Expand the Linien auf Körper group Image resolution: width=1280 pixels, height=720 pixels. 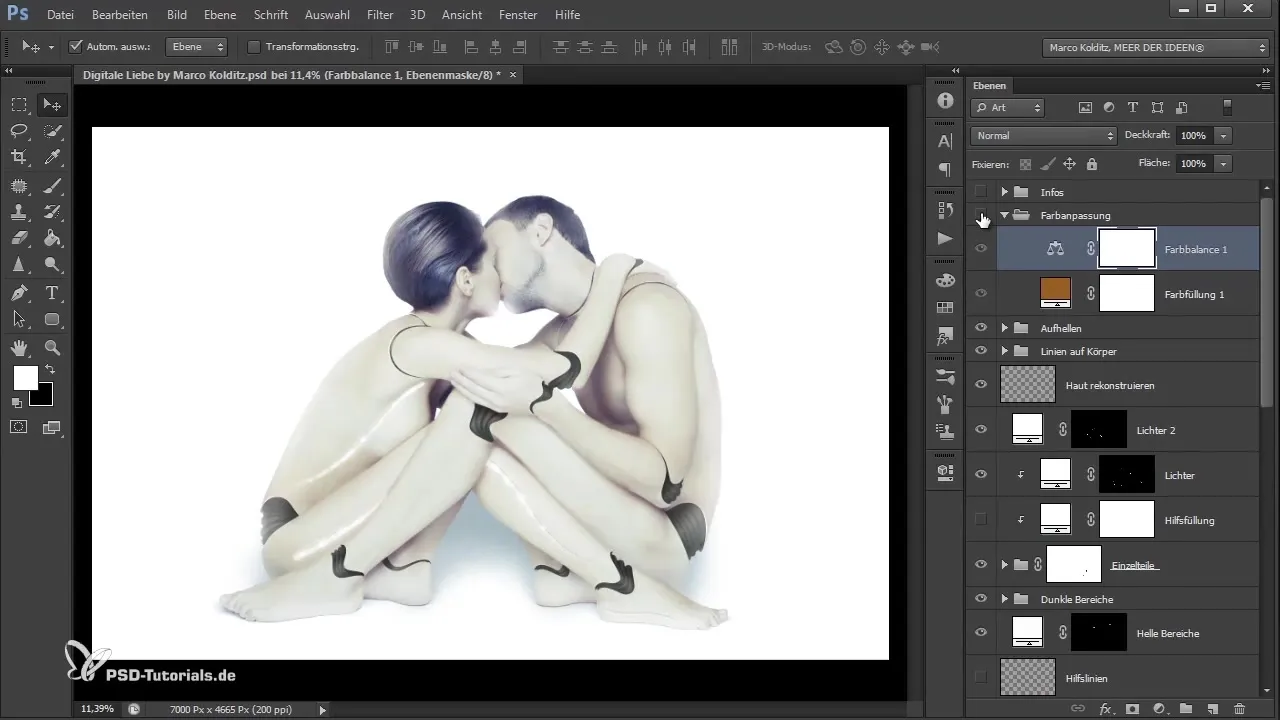[1004, 351]
